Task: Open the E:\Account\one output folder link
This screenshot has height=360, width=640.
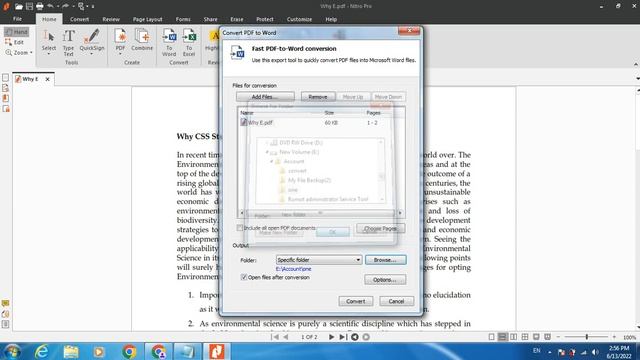Action: coord(293,269)
